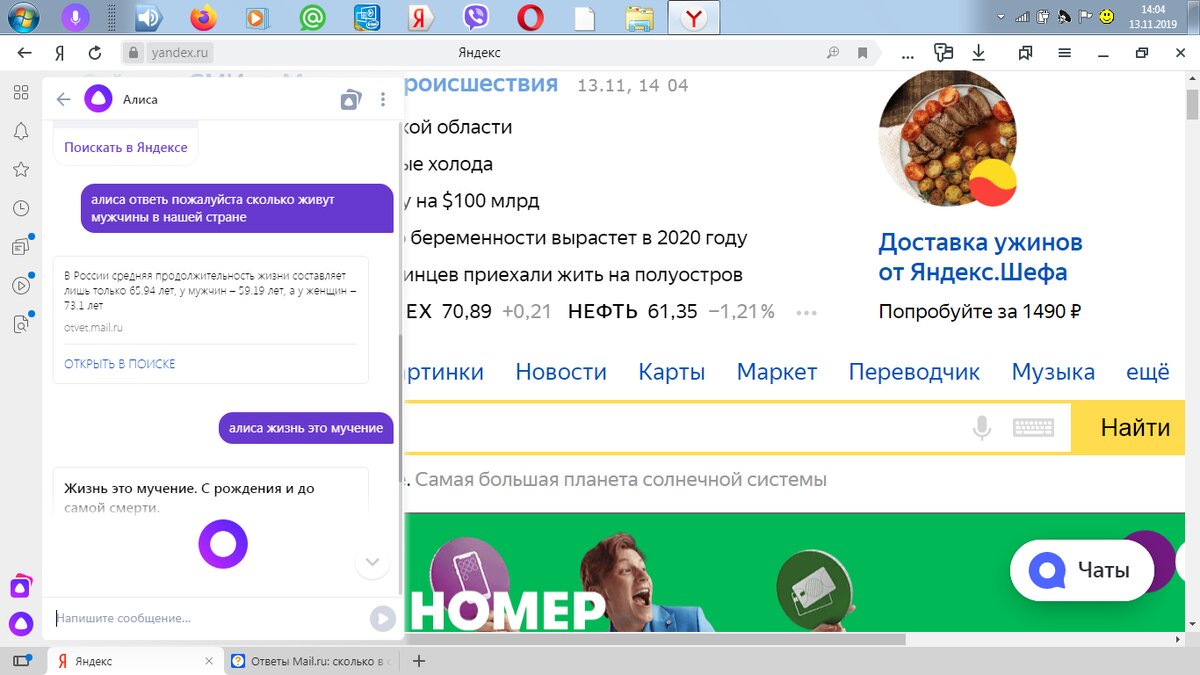Show hidden tray icons arrow
Screen dimensions: 1200x675
click(999, 17)
